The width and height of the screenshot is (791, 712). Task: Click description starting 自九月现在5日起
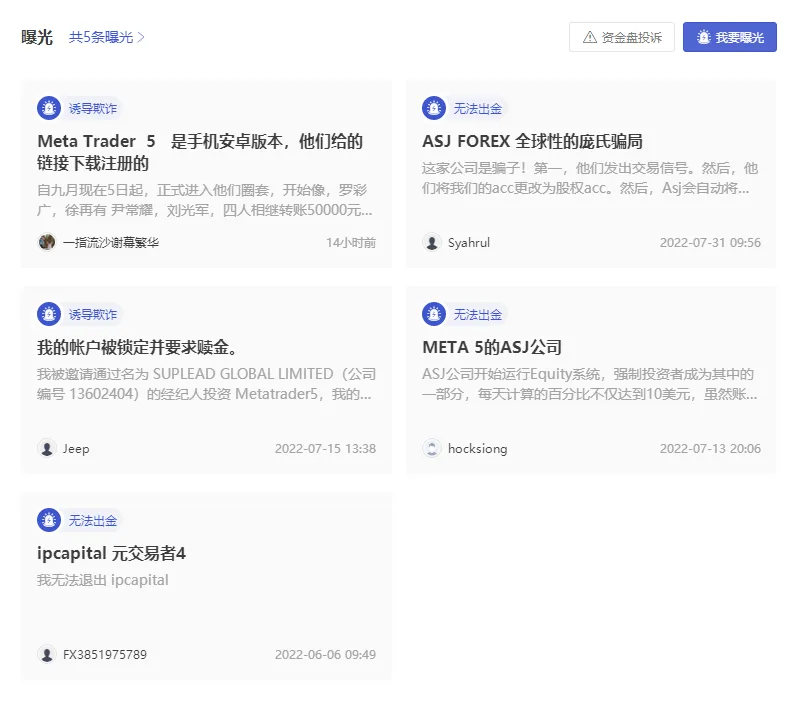coord(205,200)
